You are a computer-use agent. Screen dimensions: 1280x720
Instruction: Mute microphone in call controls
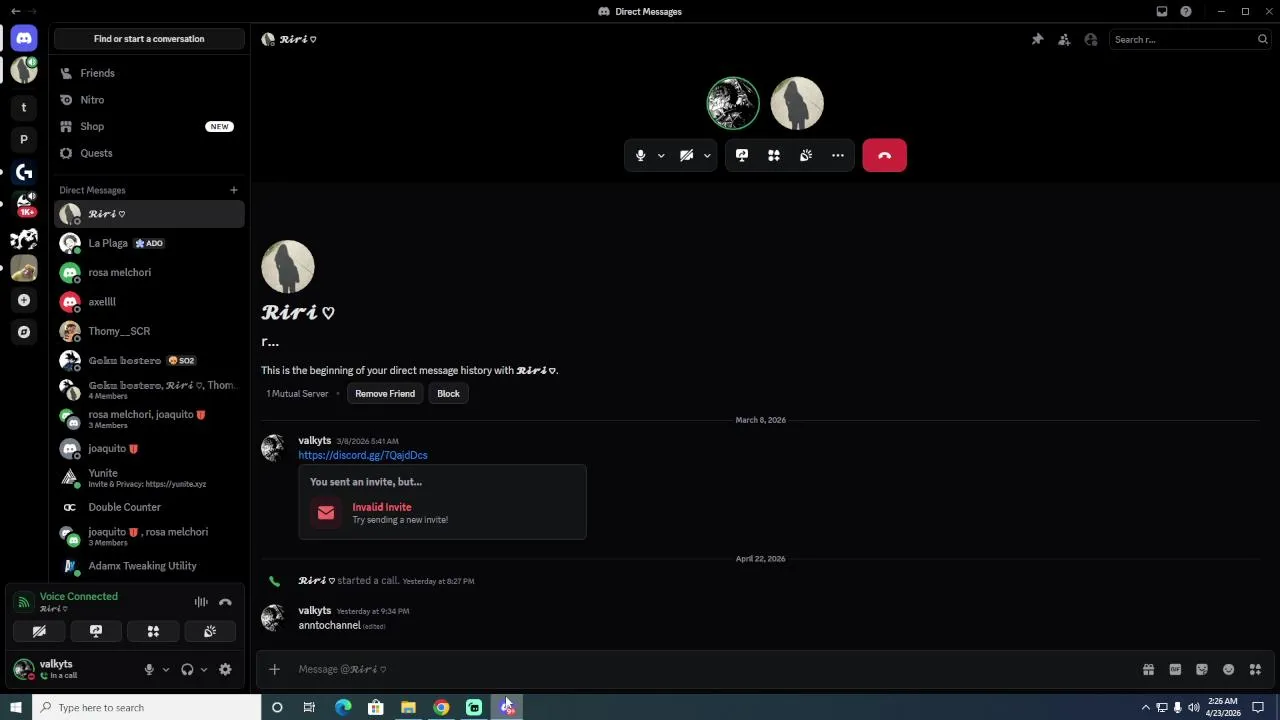(641, 155)
